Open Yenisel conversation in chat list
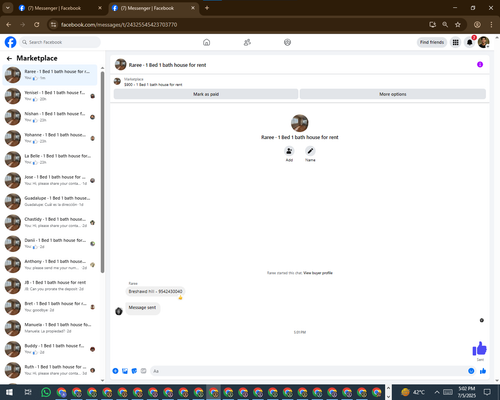This screenshot has height=400, width=500. (x=50, y=96)
